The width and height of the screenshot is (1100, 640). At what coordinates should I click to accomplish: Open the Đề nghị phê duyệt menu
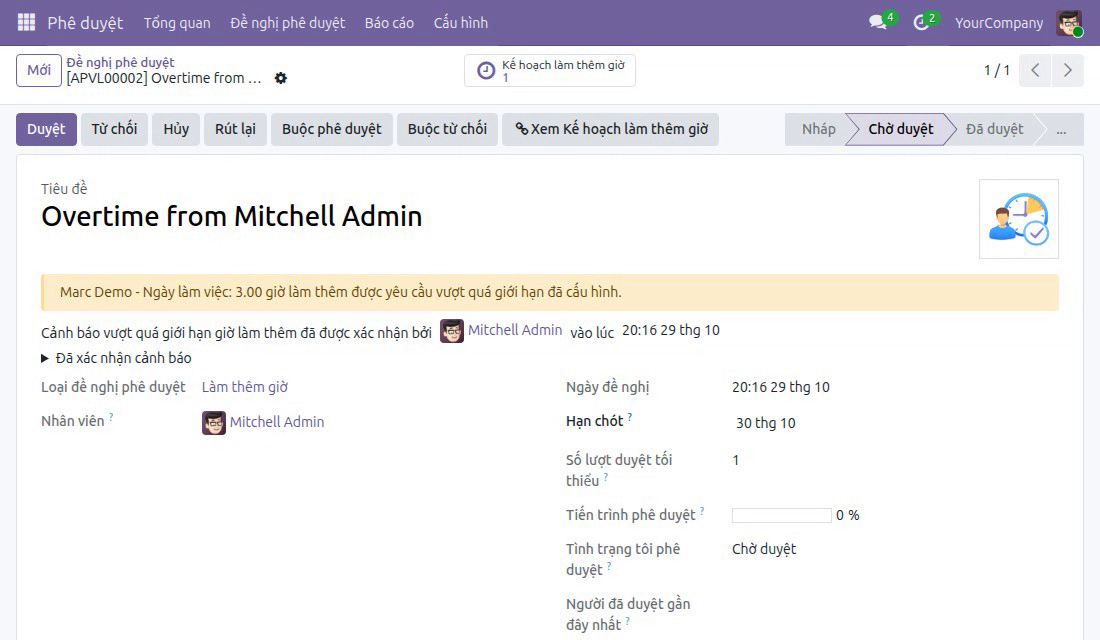click(x=288, y=22)
